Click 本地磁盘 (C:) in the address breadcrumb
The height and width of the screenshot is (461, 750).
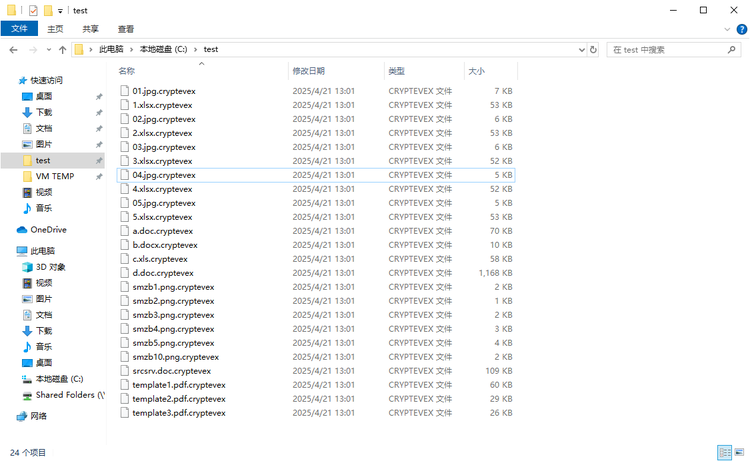click(x=163, y=49)
